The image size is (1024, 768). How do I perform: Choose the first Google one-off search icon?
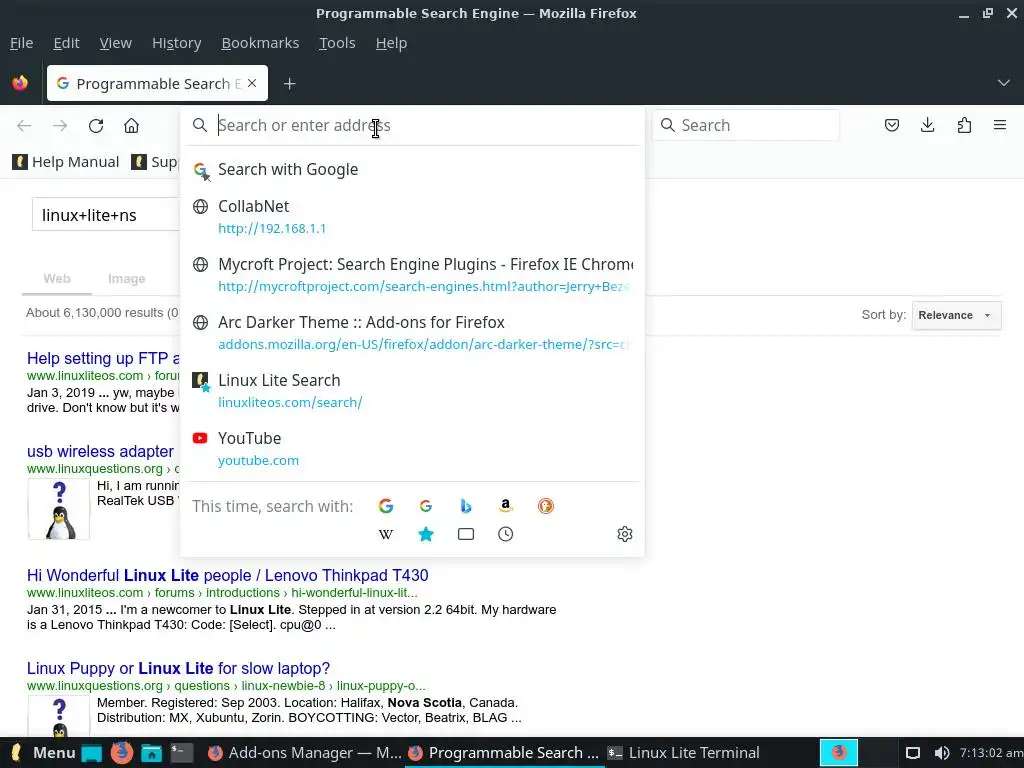tap(386, 505)
